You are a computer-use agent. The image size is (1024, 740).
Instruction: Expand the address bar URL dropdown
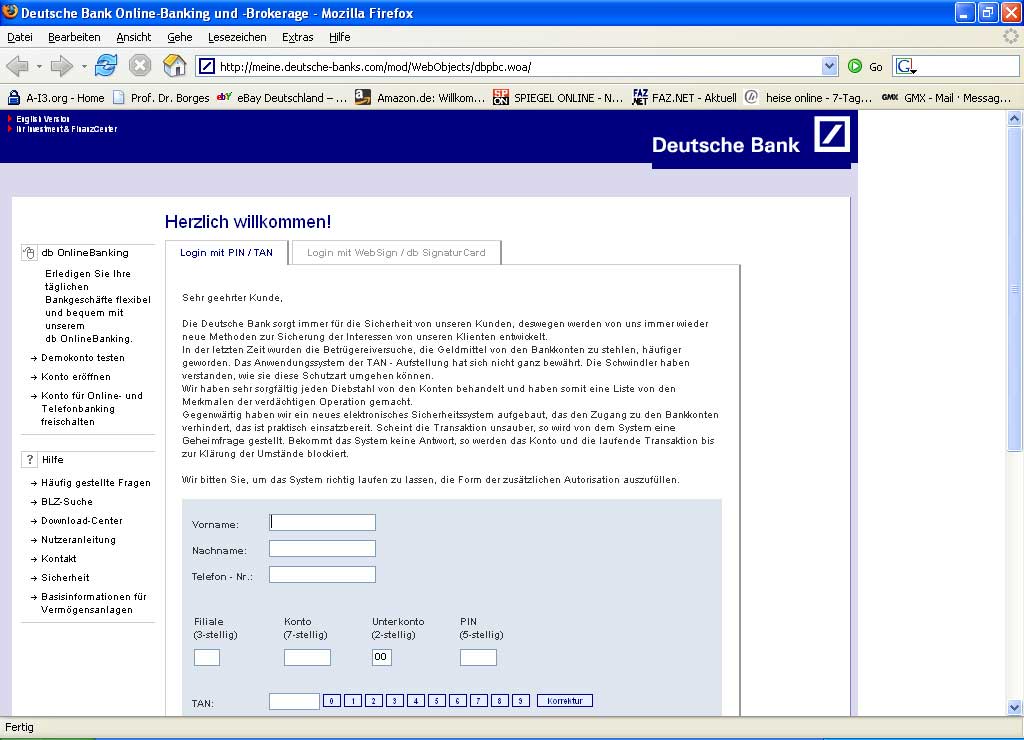pyautogui.click(x=829, y=66)
